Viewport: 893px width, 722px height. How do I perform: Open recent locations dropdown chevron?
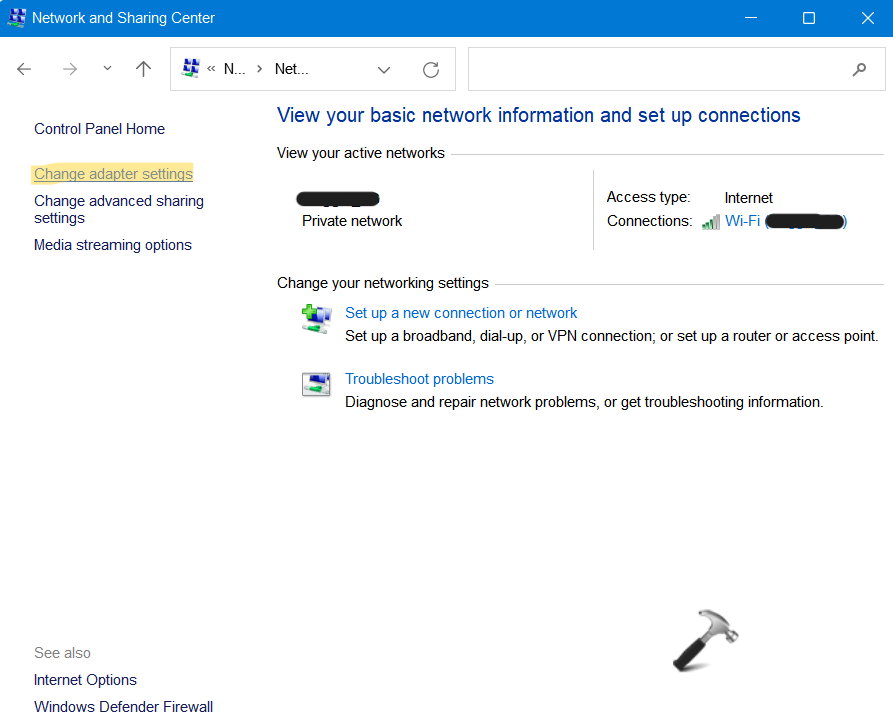coord(107,69)
